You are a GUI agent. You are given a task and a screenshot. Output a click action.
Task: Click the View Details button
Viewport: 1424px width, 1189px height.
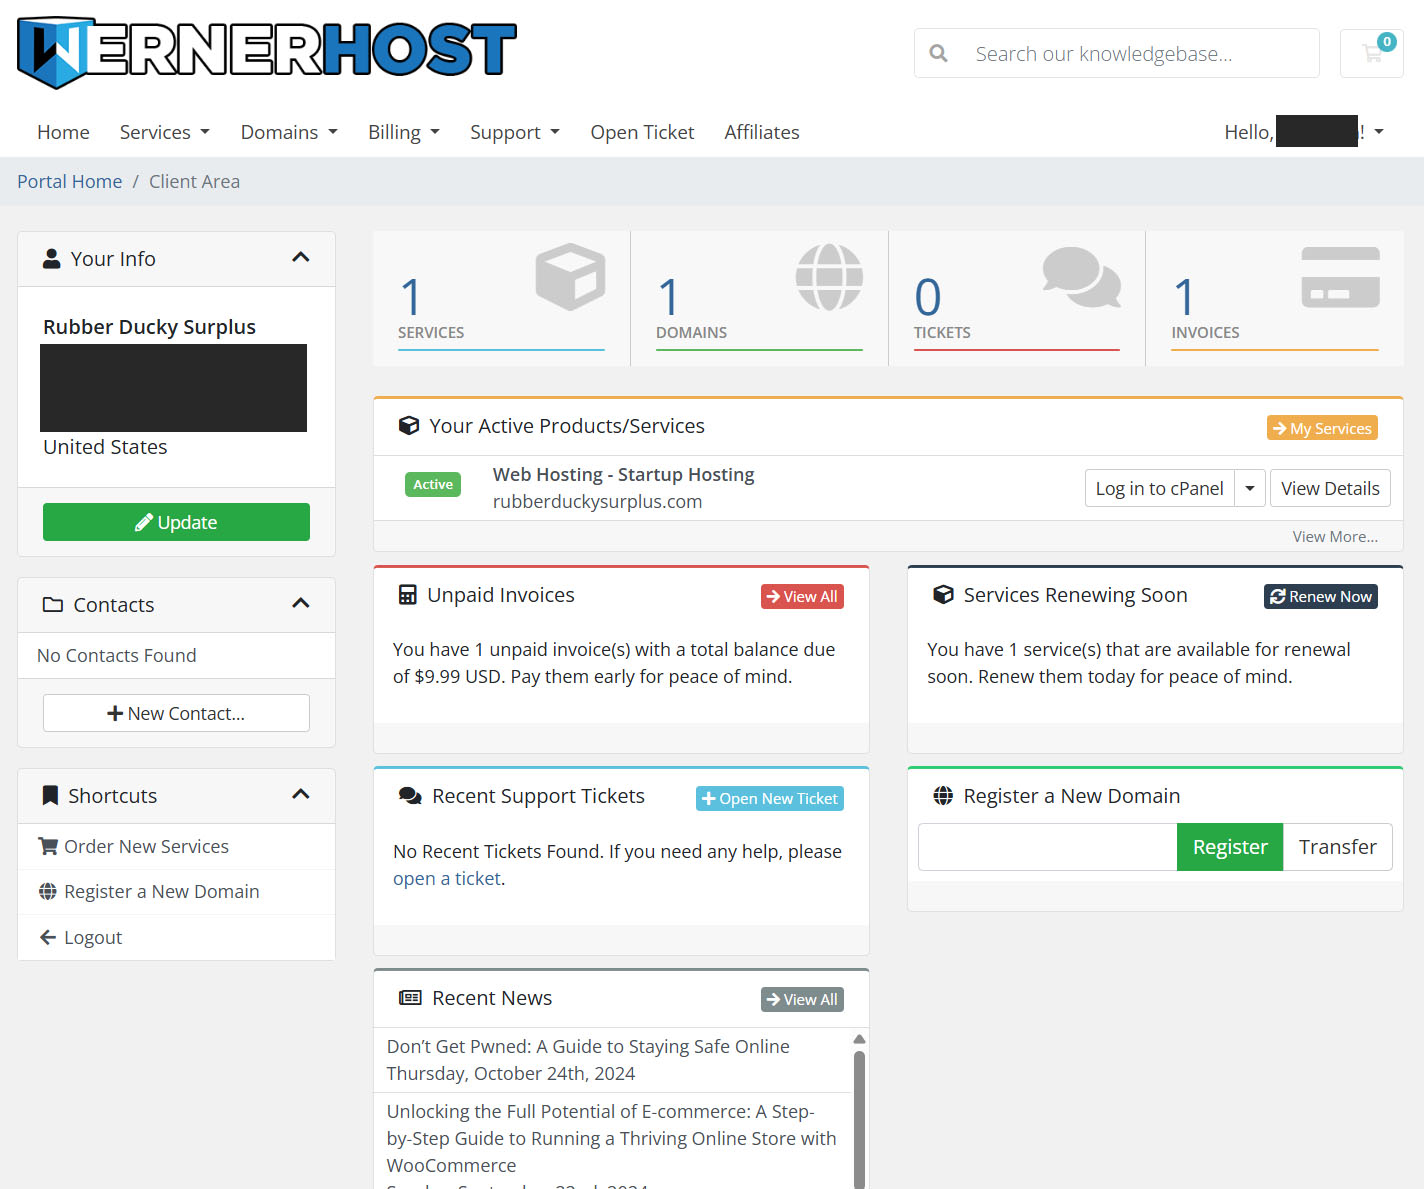tap(1330, 488)
